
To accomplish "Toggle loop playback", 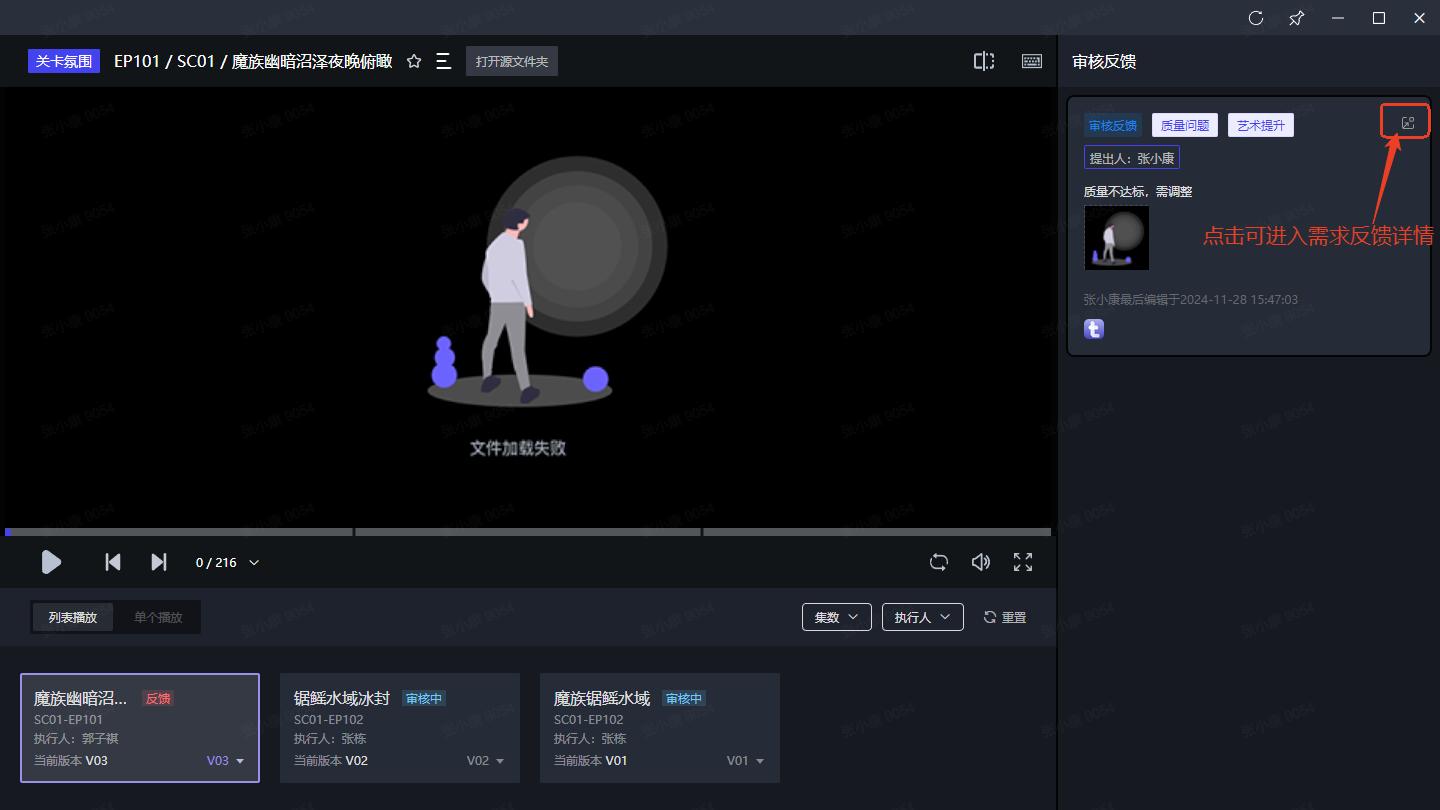I will pos(938,562).
